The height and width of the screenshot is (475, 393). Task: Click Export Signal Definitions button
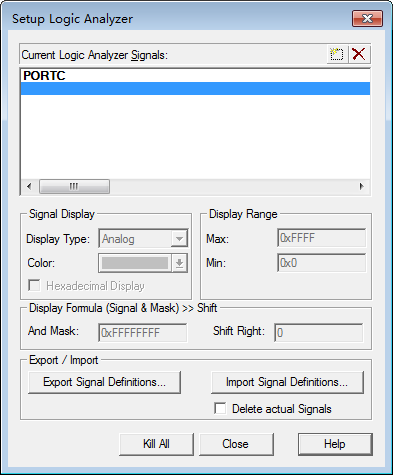tap(105, 382)
